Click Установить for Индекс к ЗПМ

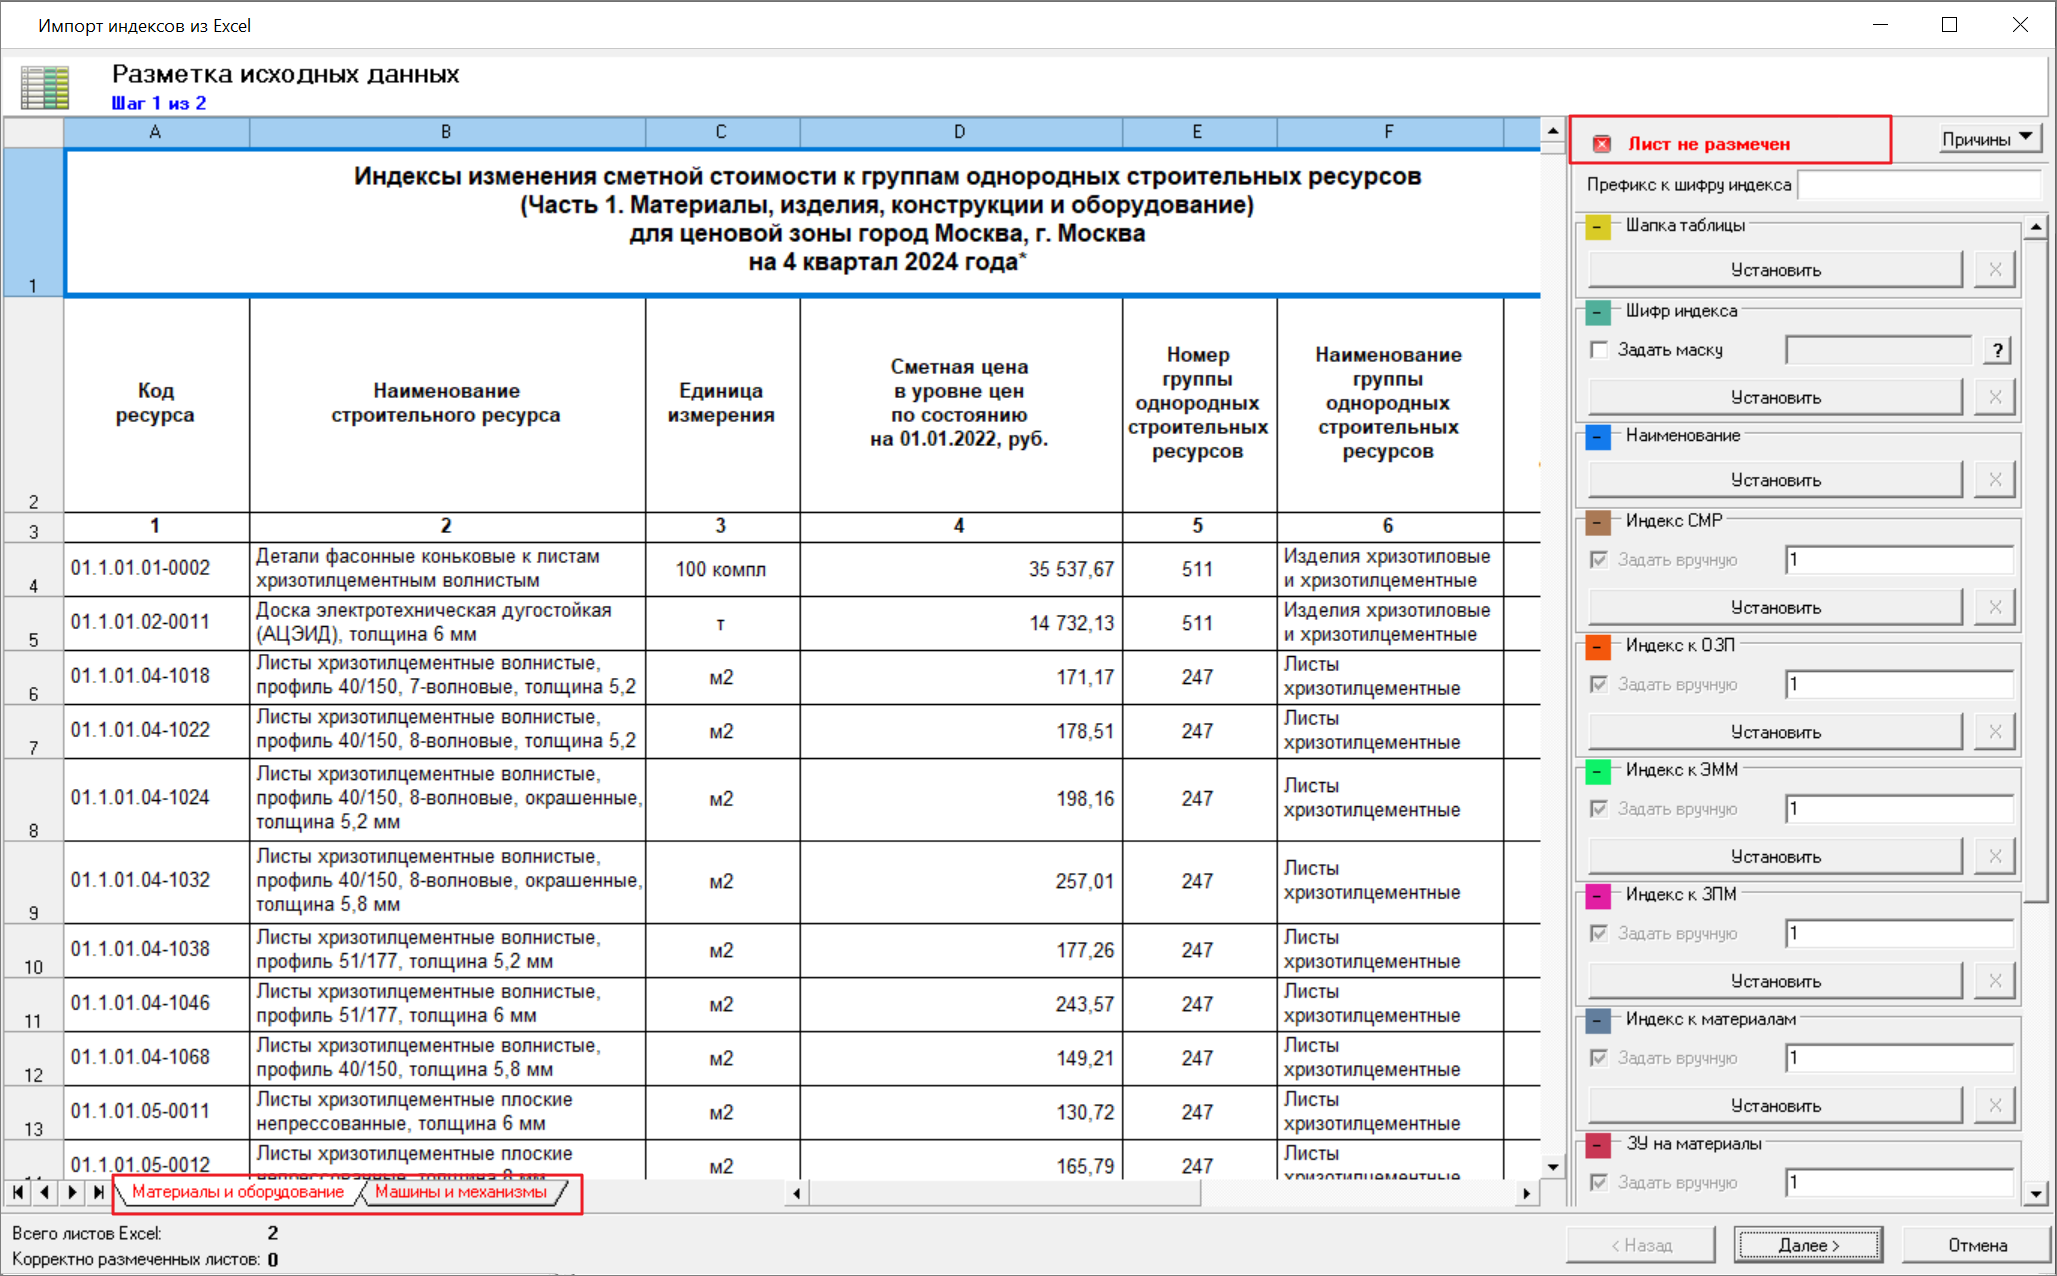click(x=1776, y=981)
